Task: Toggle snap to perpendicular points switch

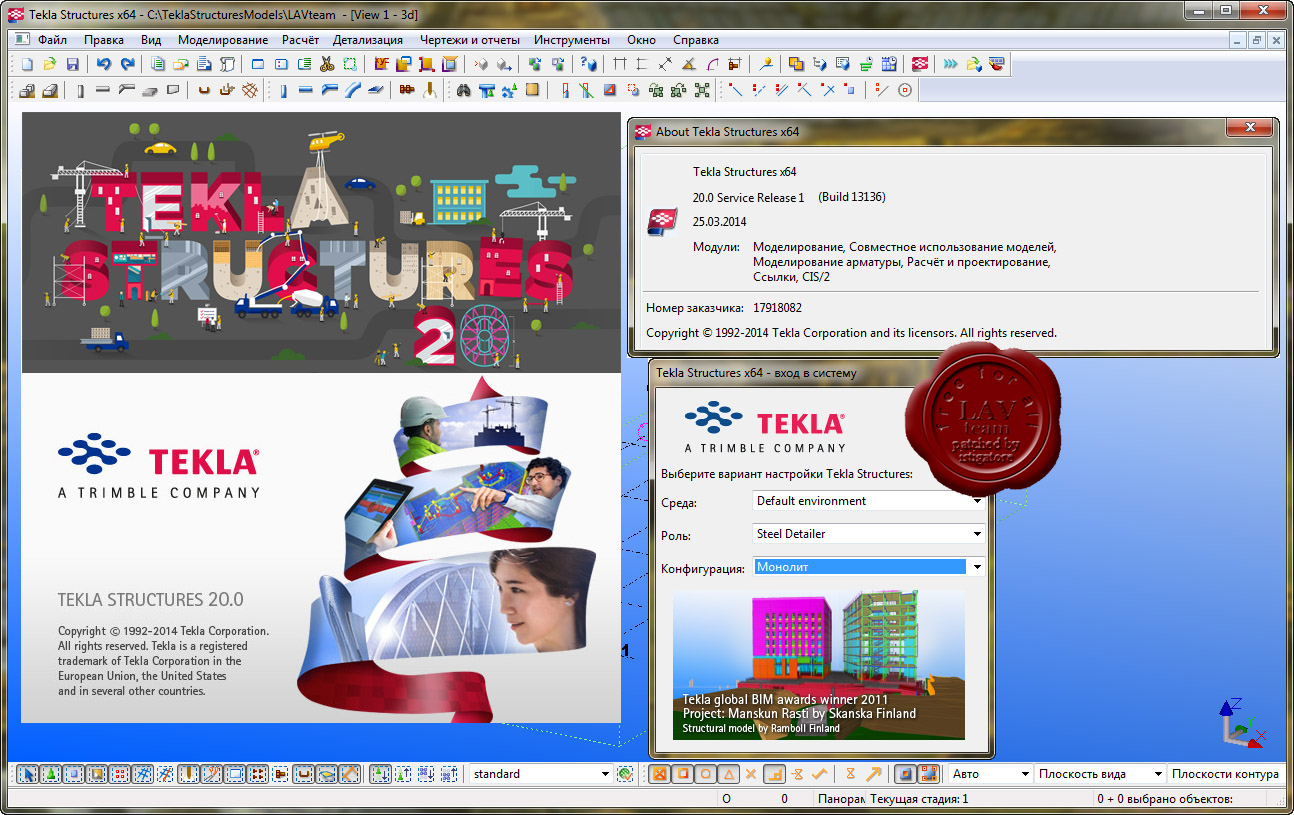Action: [x=776, y=774]
